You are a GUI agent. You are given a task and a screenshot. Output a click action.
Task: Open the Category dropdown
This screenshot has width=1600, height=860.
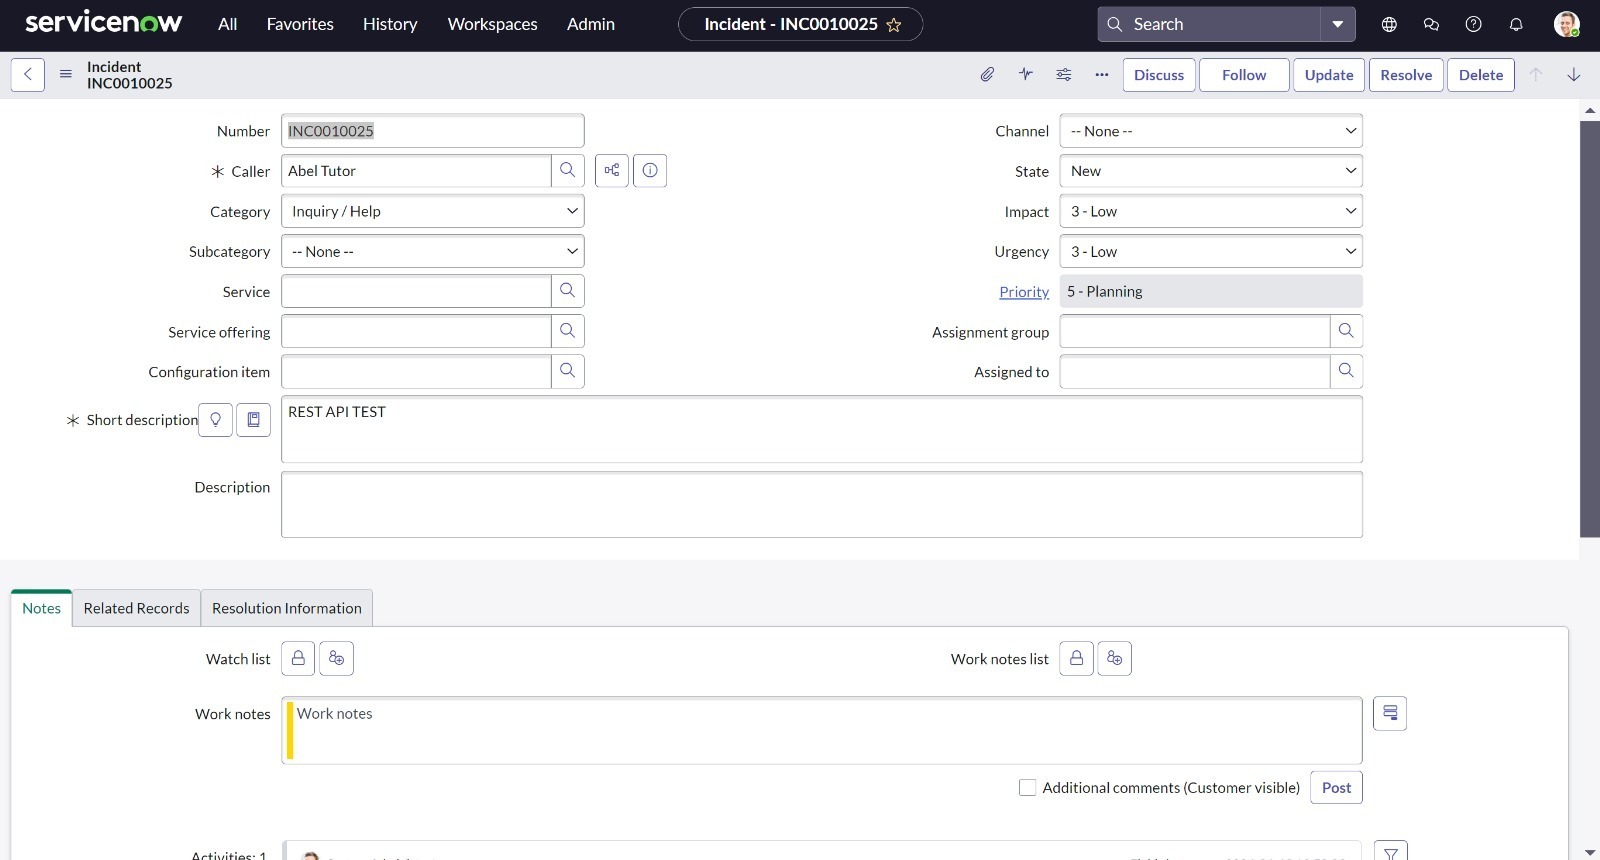coord(433,211)
